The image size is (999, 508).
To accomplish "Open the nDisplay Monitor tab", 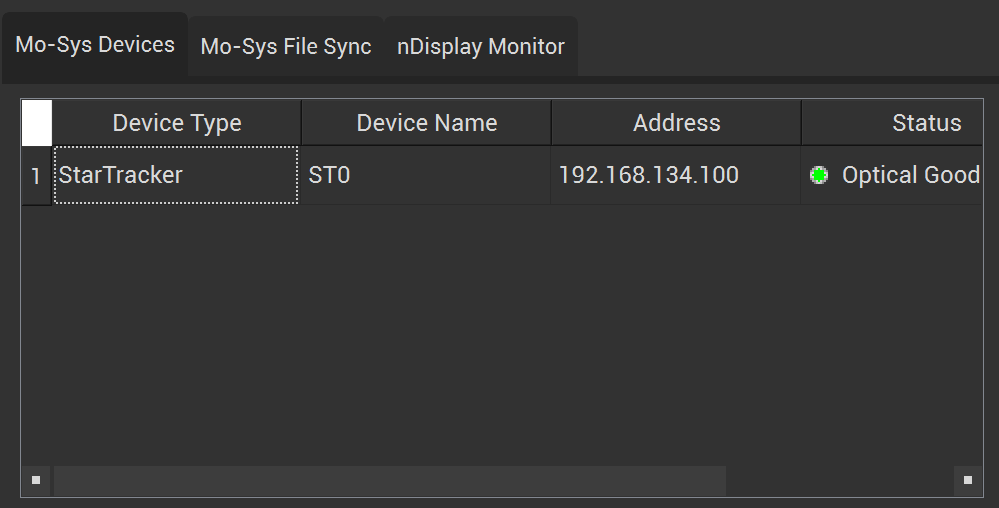I will click(481, 47).
